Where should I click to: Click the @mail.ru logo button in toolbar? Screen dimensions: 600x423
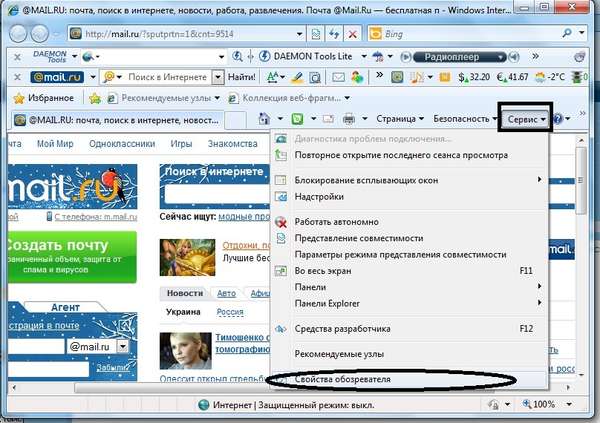tap(56, 76)
